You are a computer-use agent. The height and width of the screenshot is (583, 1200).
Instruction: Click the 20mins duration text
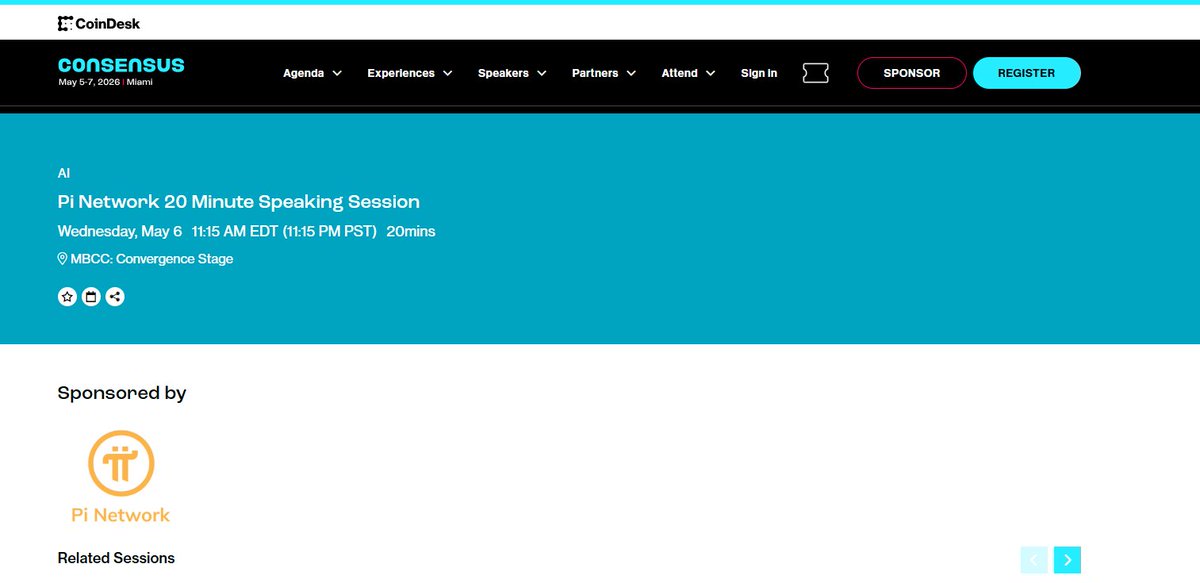(x=411, y=231)
